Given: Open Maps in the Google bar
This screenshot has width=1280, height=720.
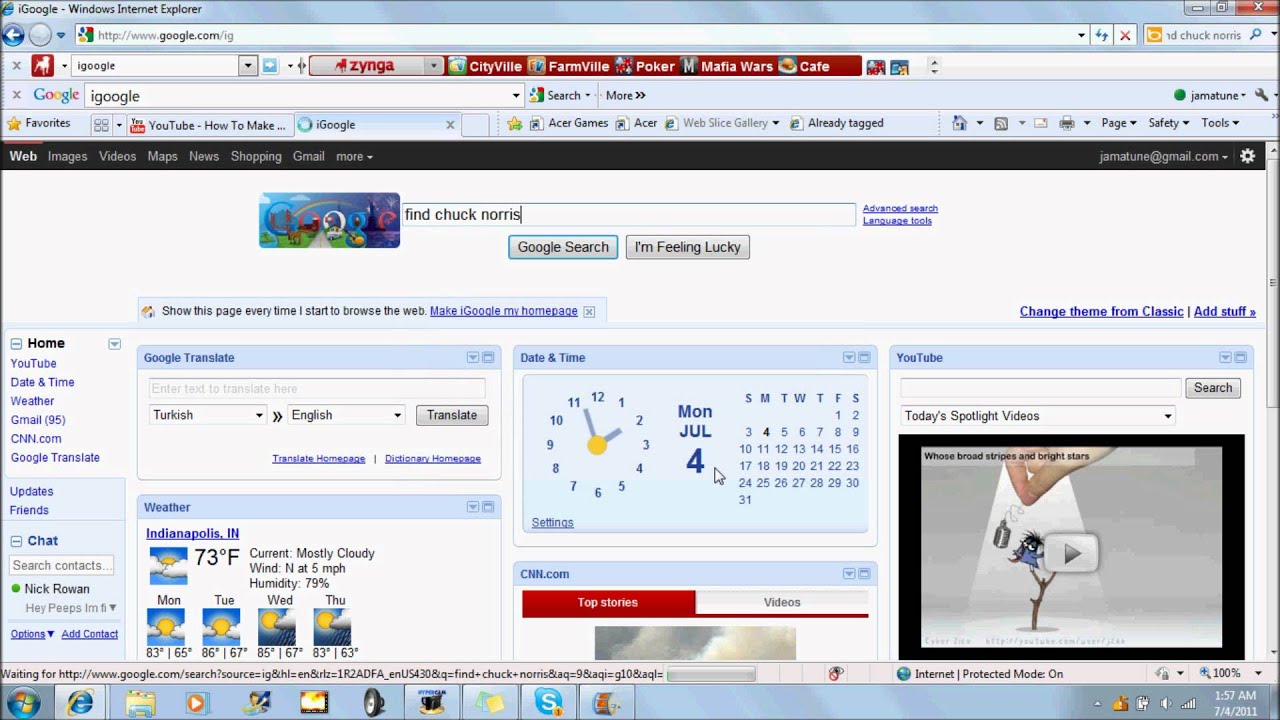Looking at the screenshot, I should pyautogui.click(x=162, y=156).
